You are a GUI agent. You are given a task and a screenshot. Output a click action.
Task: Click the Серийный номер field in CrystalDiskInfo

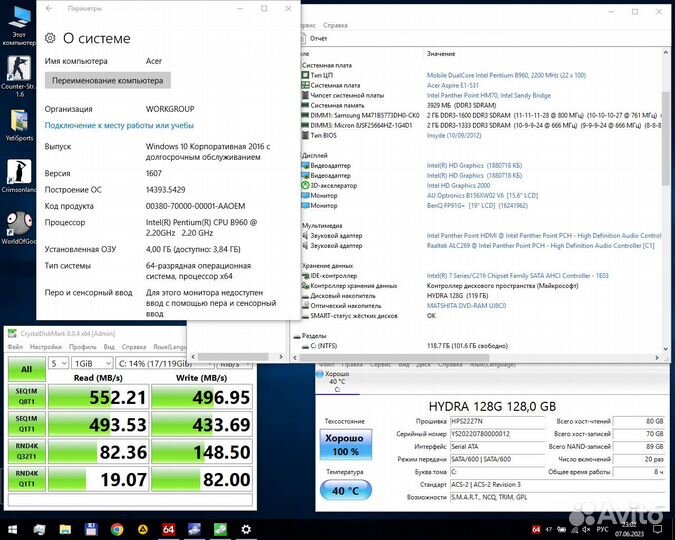pos(497,434)
